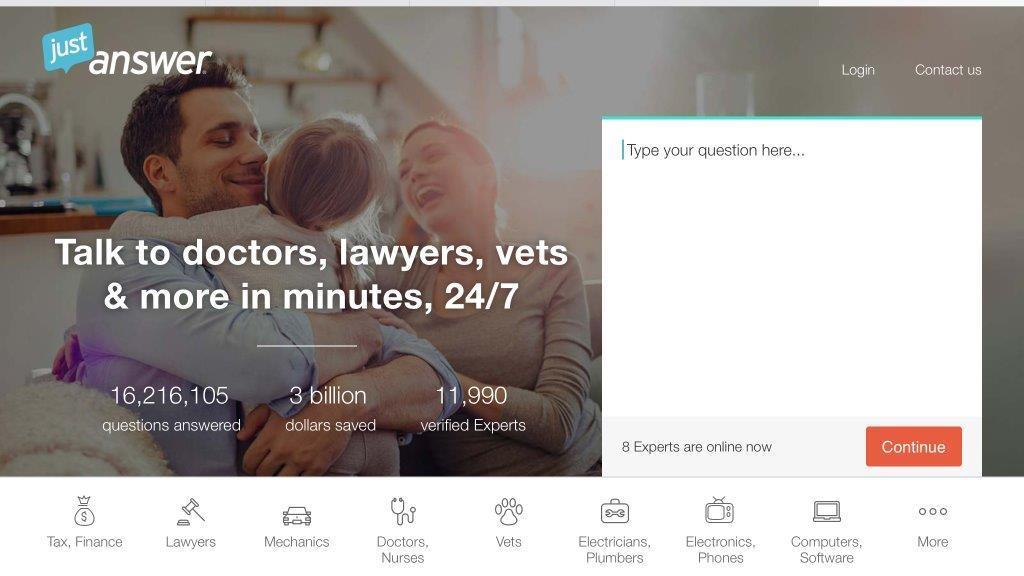The height and width of the screenshot is (576, 1024).
Task: Click the More category label
Action: point(933,542)
